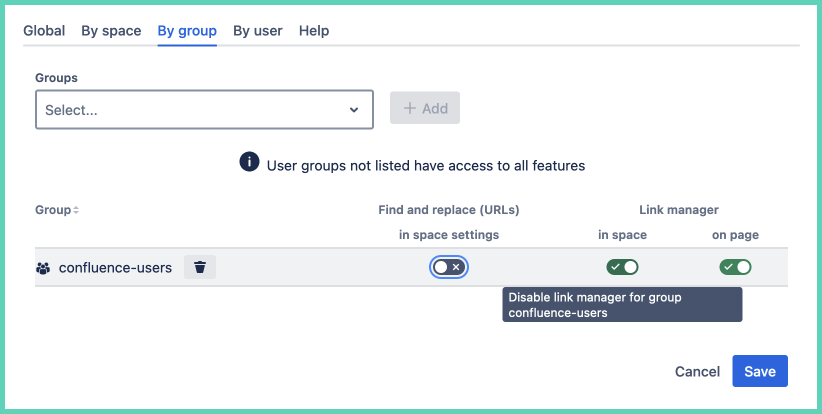
Task: Select the By group tab
Action: [187, 31]
